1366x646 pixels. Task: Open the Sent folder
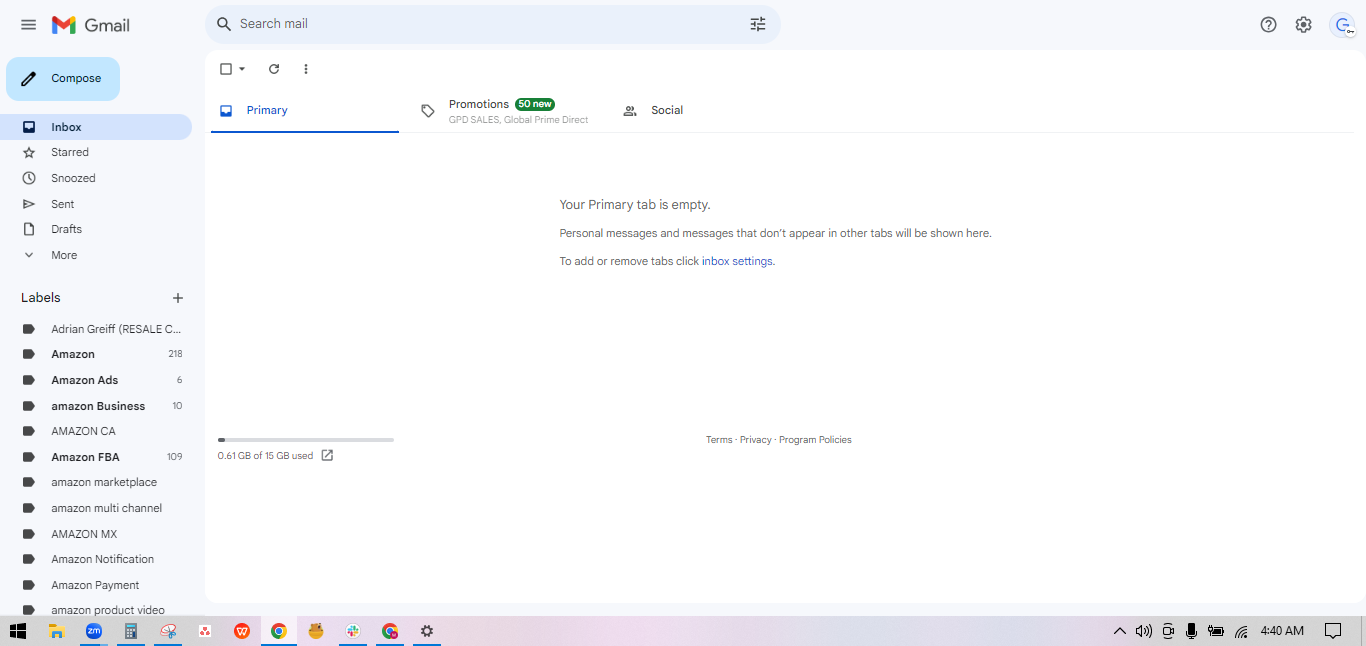(x=96, y=204)
